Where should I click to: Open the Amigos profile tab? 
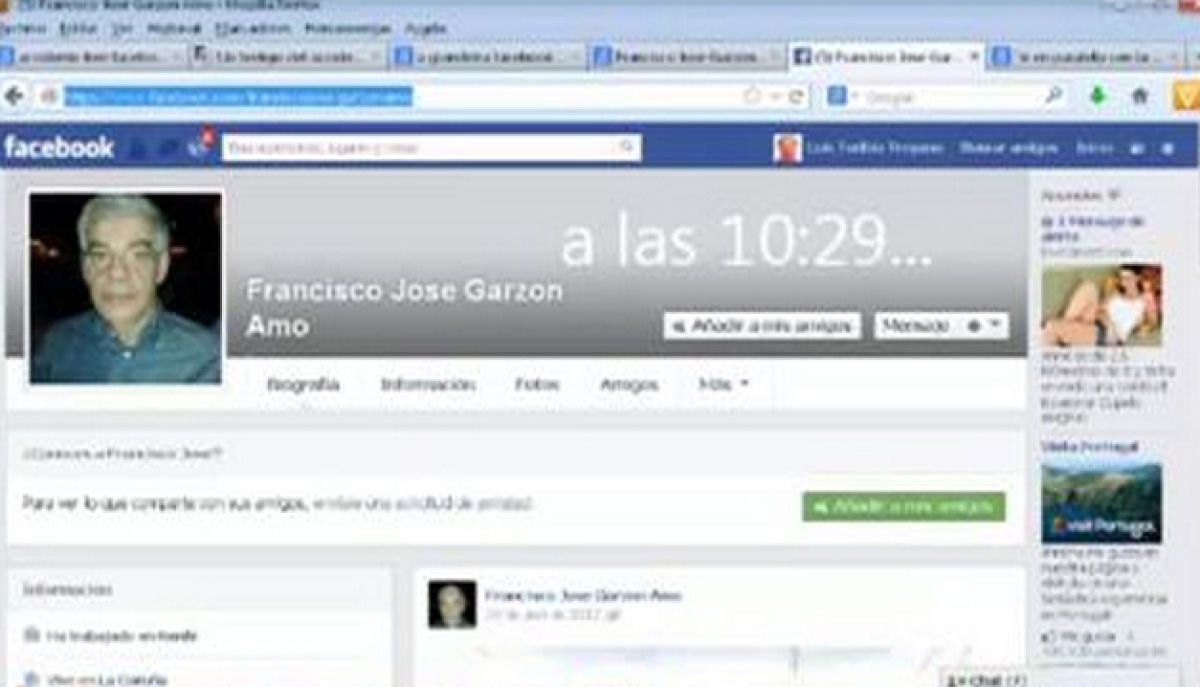(629, 385)
